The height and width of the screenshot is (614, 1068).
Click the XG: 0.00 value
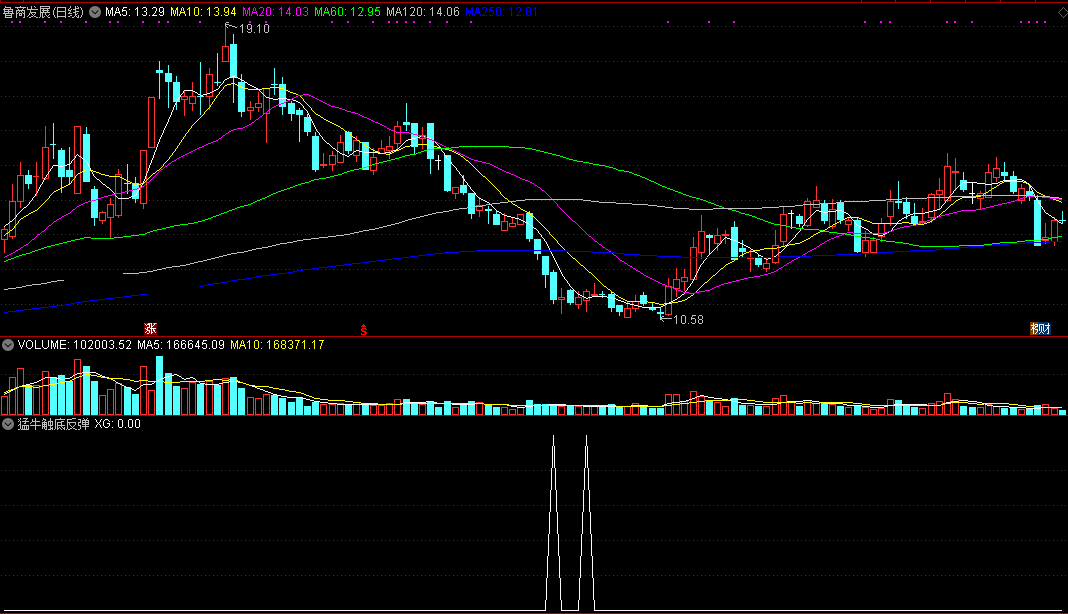pos(117,424)
